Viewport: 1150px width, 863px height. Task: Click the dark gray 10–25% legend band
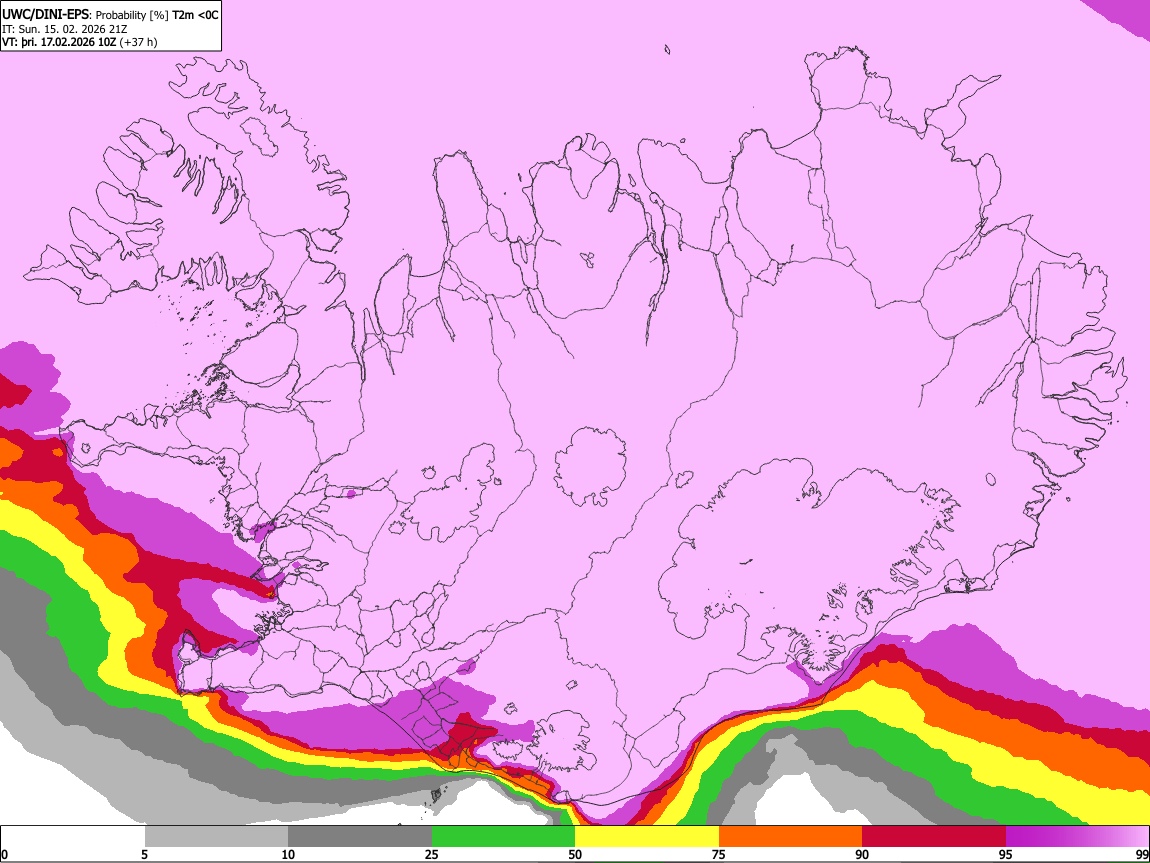[x=360, y=837]
